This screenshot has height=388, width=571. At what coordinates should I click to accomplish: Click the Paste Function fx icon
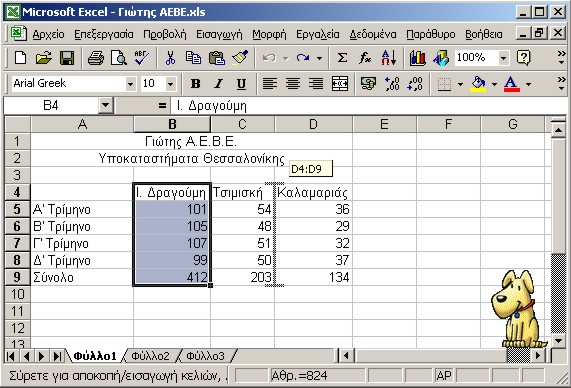(x=365, y=58)
